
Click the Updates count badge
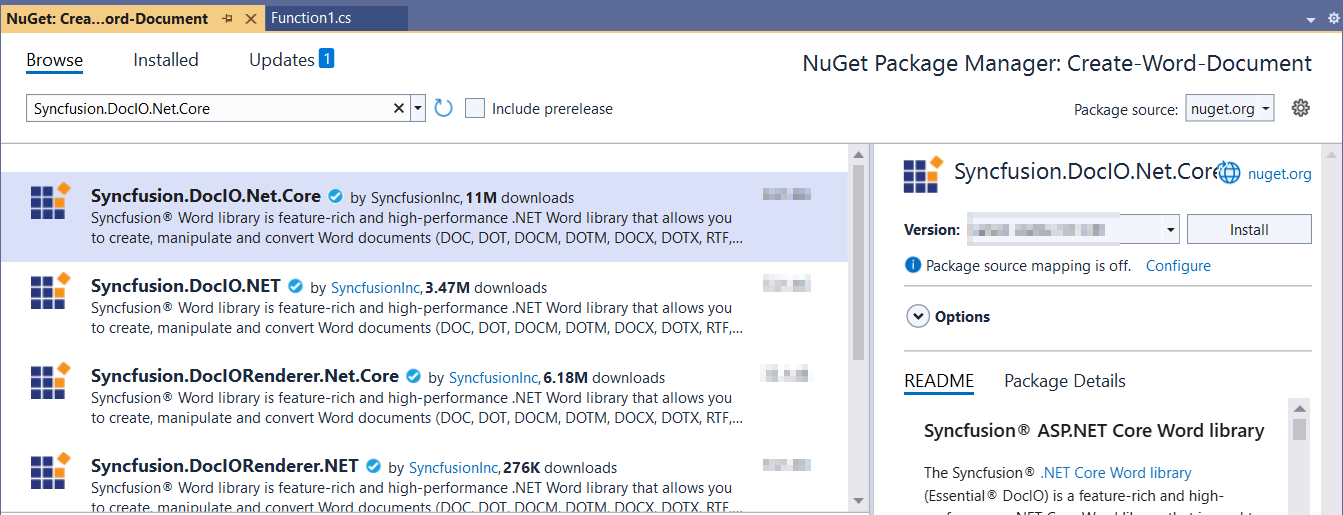[x=326, y=59]
